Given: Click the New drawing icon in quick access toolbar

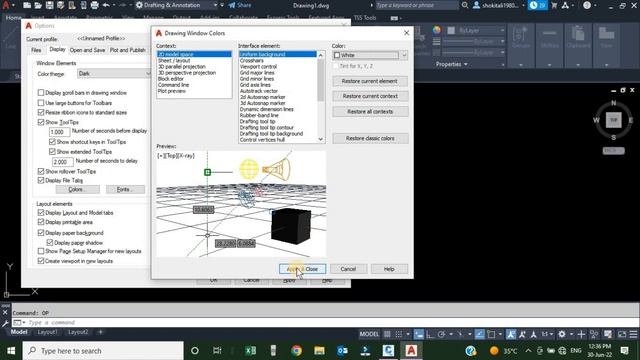Looking at the screenshot, I should point(27,5).
